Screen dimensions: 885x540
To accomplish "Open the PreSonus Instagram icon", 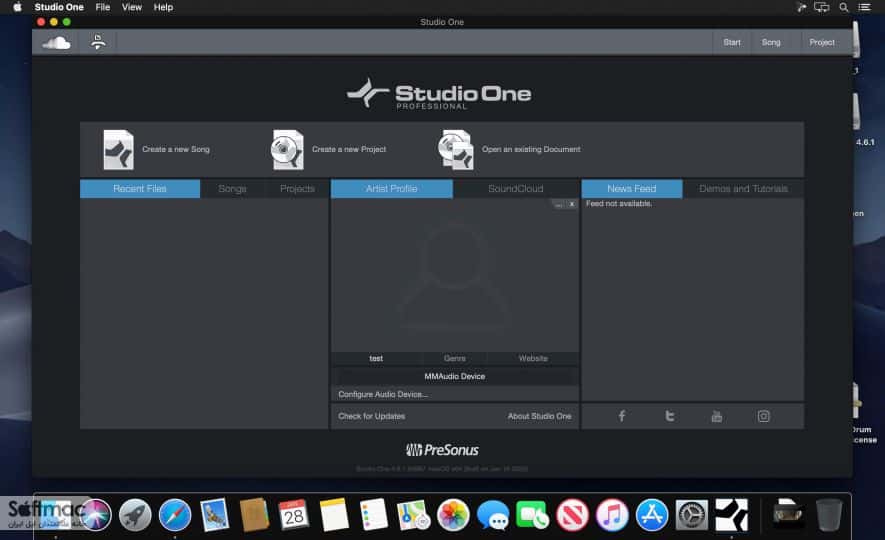I will tap(764, 416).
